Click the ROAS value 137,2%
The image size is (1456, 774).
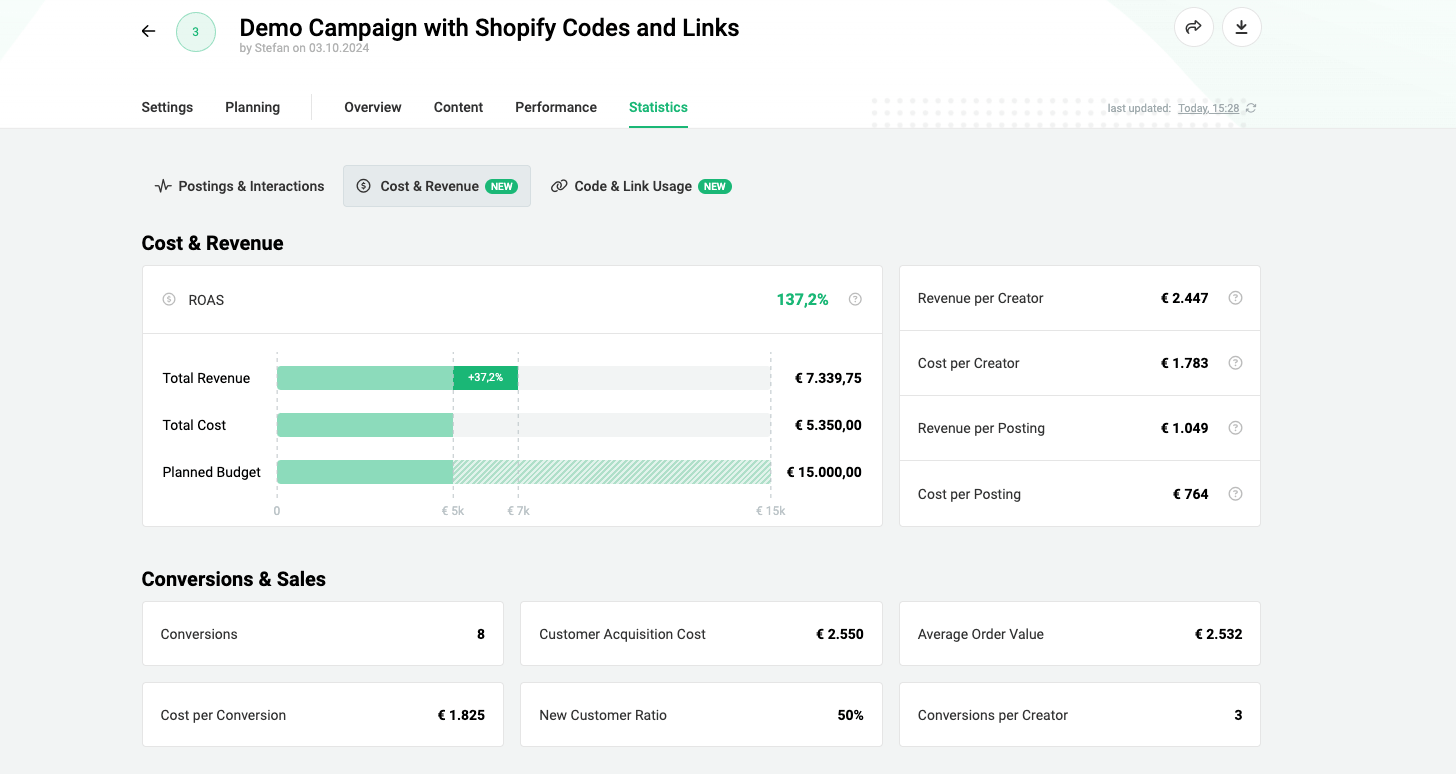[x=802, y=300]
